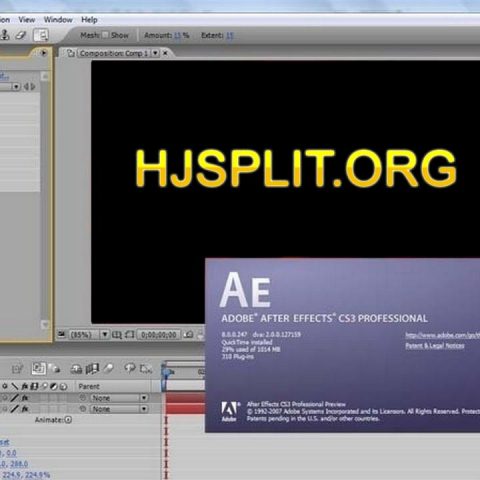Image resolution: width=480 pixels, height=480 pixels.
Task: Click the Amount percentage value
Action: [178, 35]
